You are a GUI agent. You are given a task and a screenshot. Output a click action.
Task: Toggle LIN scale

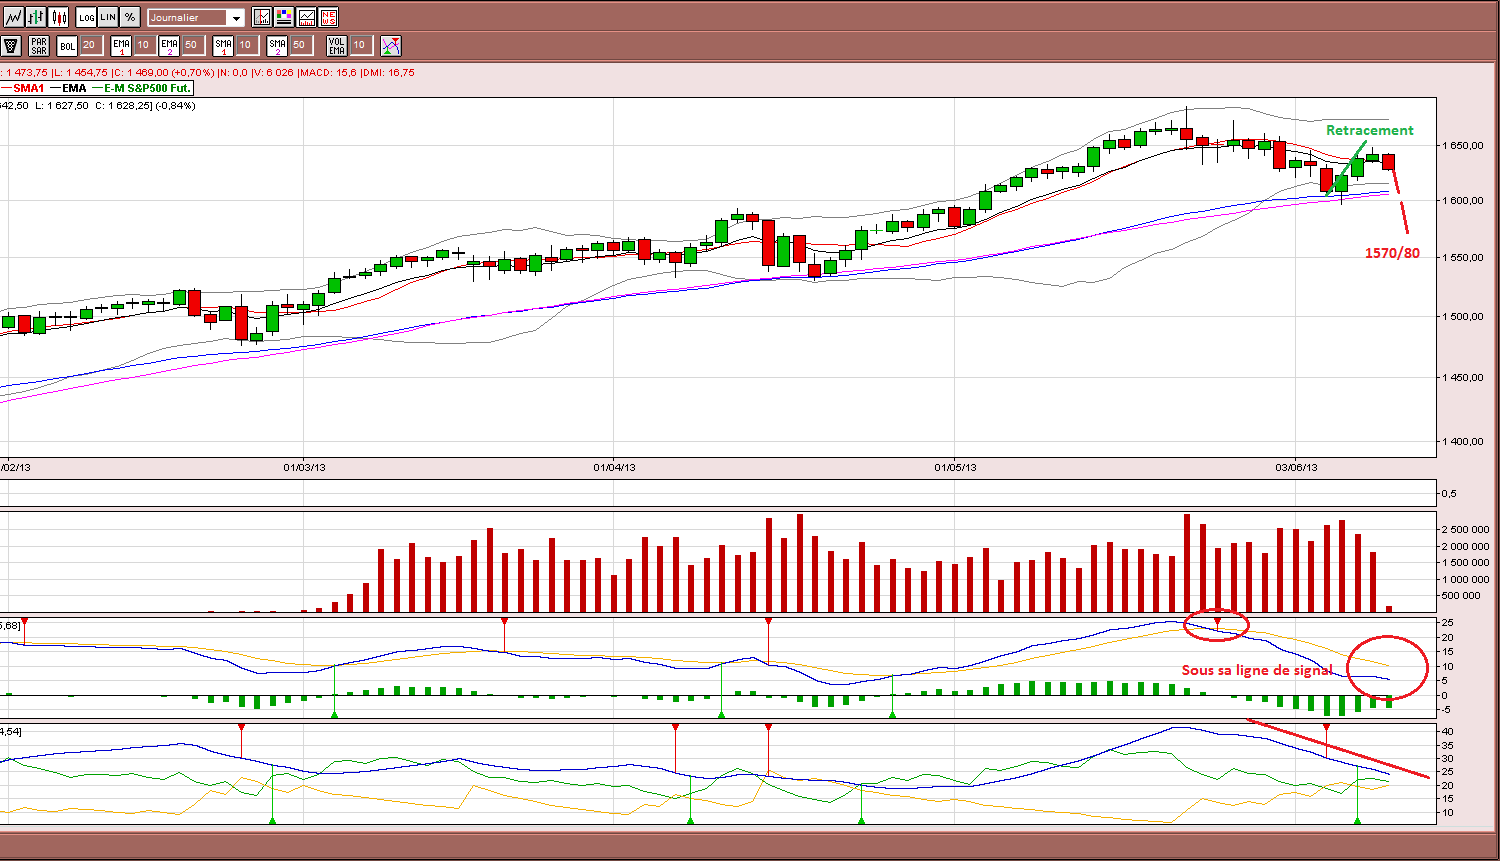point(108,17)
